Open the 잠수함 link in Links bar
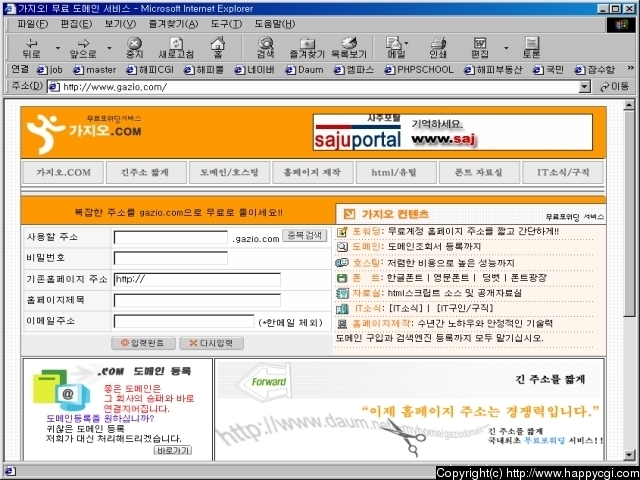This screenshot has width=640, height=480. pos(594,70)
